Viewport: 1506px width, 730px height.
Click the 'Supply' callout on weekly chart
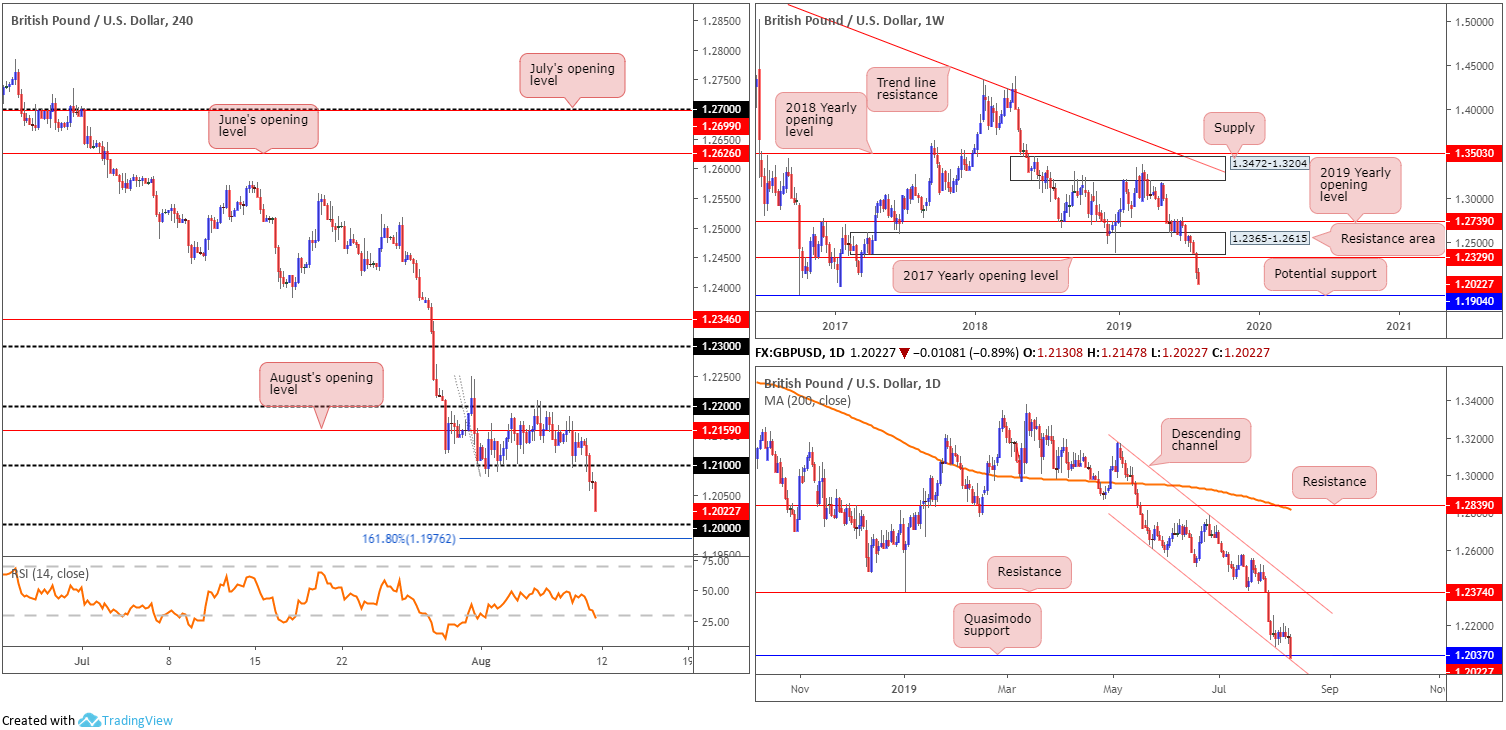click(1236, 128)
